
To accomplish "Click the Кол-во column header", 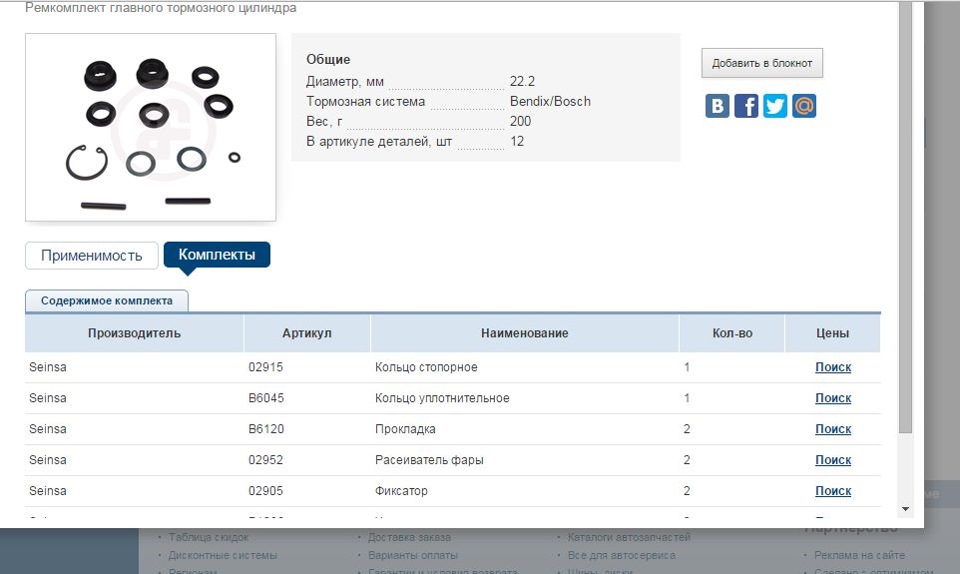I will (x=732, y=333).
